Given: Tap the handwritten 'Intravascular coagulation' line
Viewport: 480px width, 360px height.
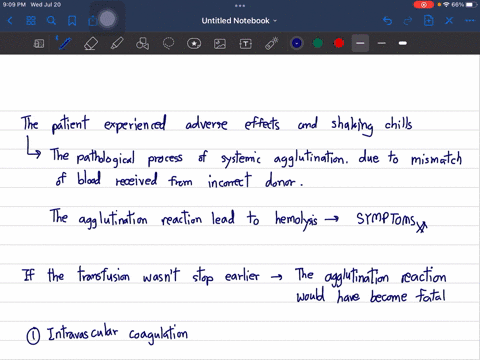Looking at the screenshot, I should [118, 335].
